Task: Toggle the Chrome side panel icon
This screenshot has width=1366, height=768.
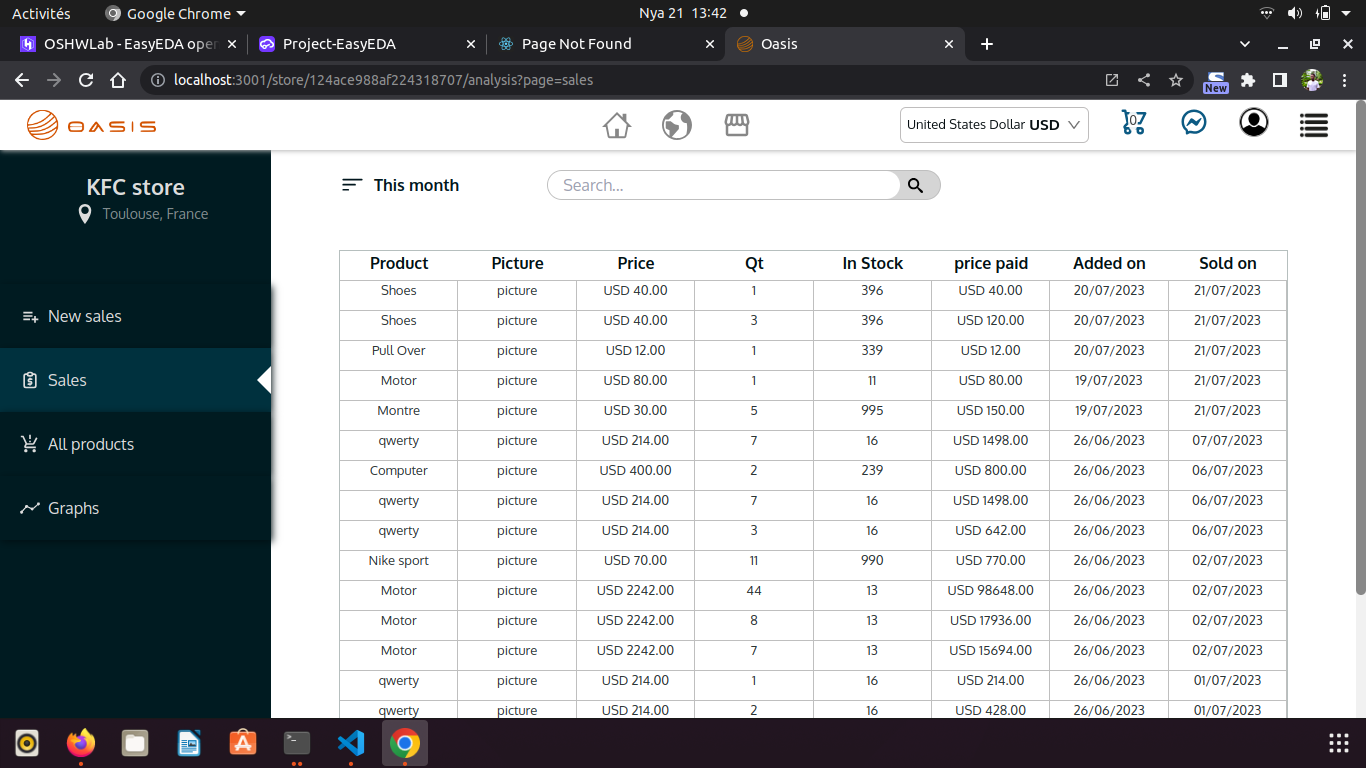Action: coord(1279,80)
